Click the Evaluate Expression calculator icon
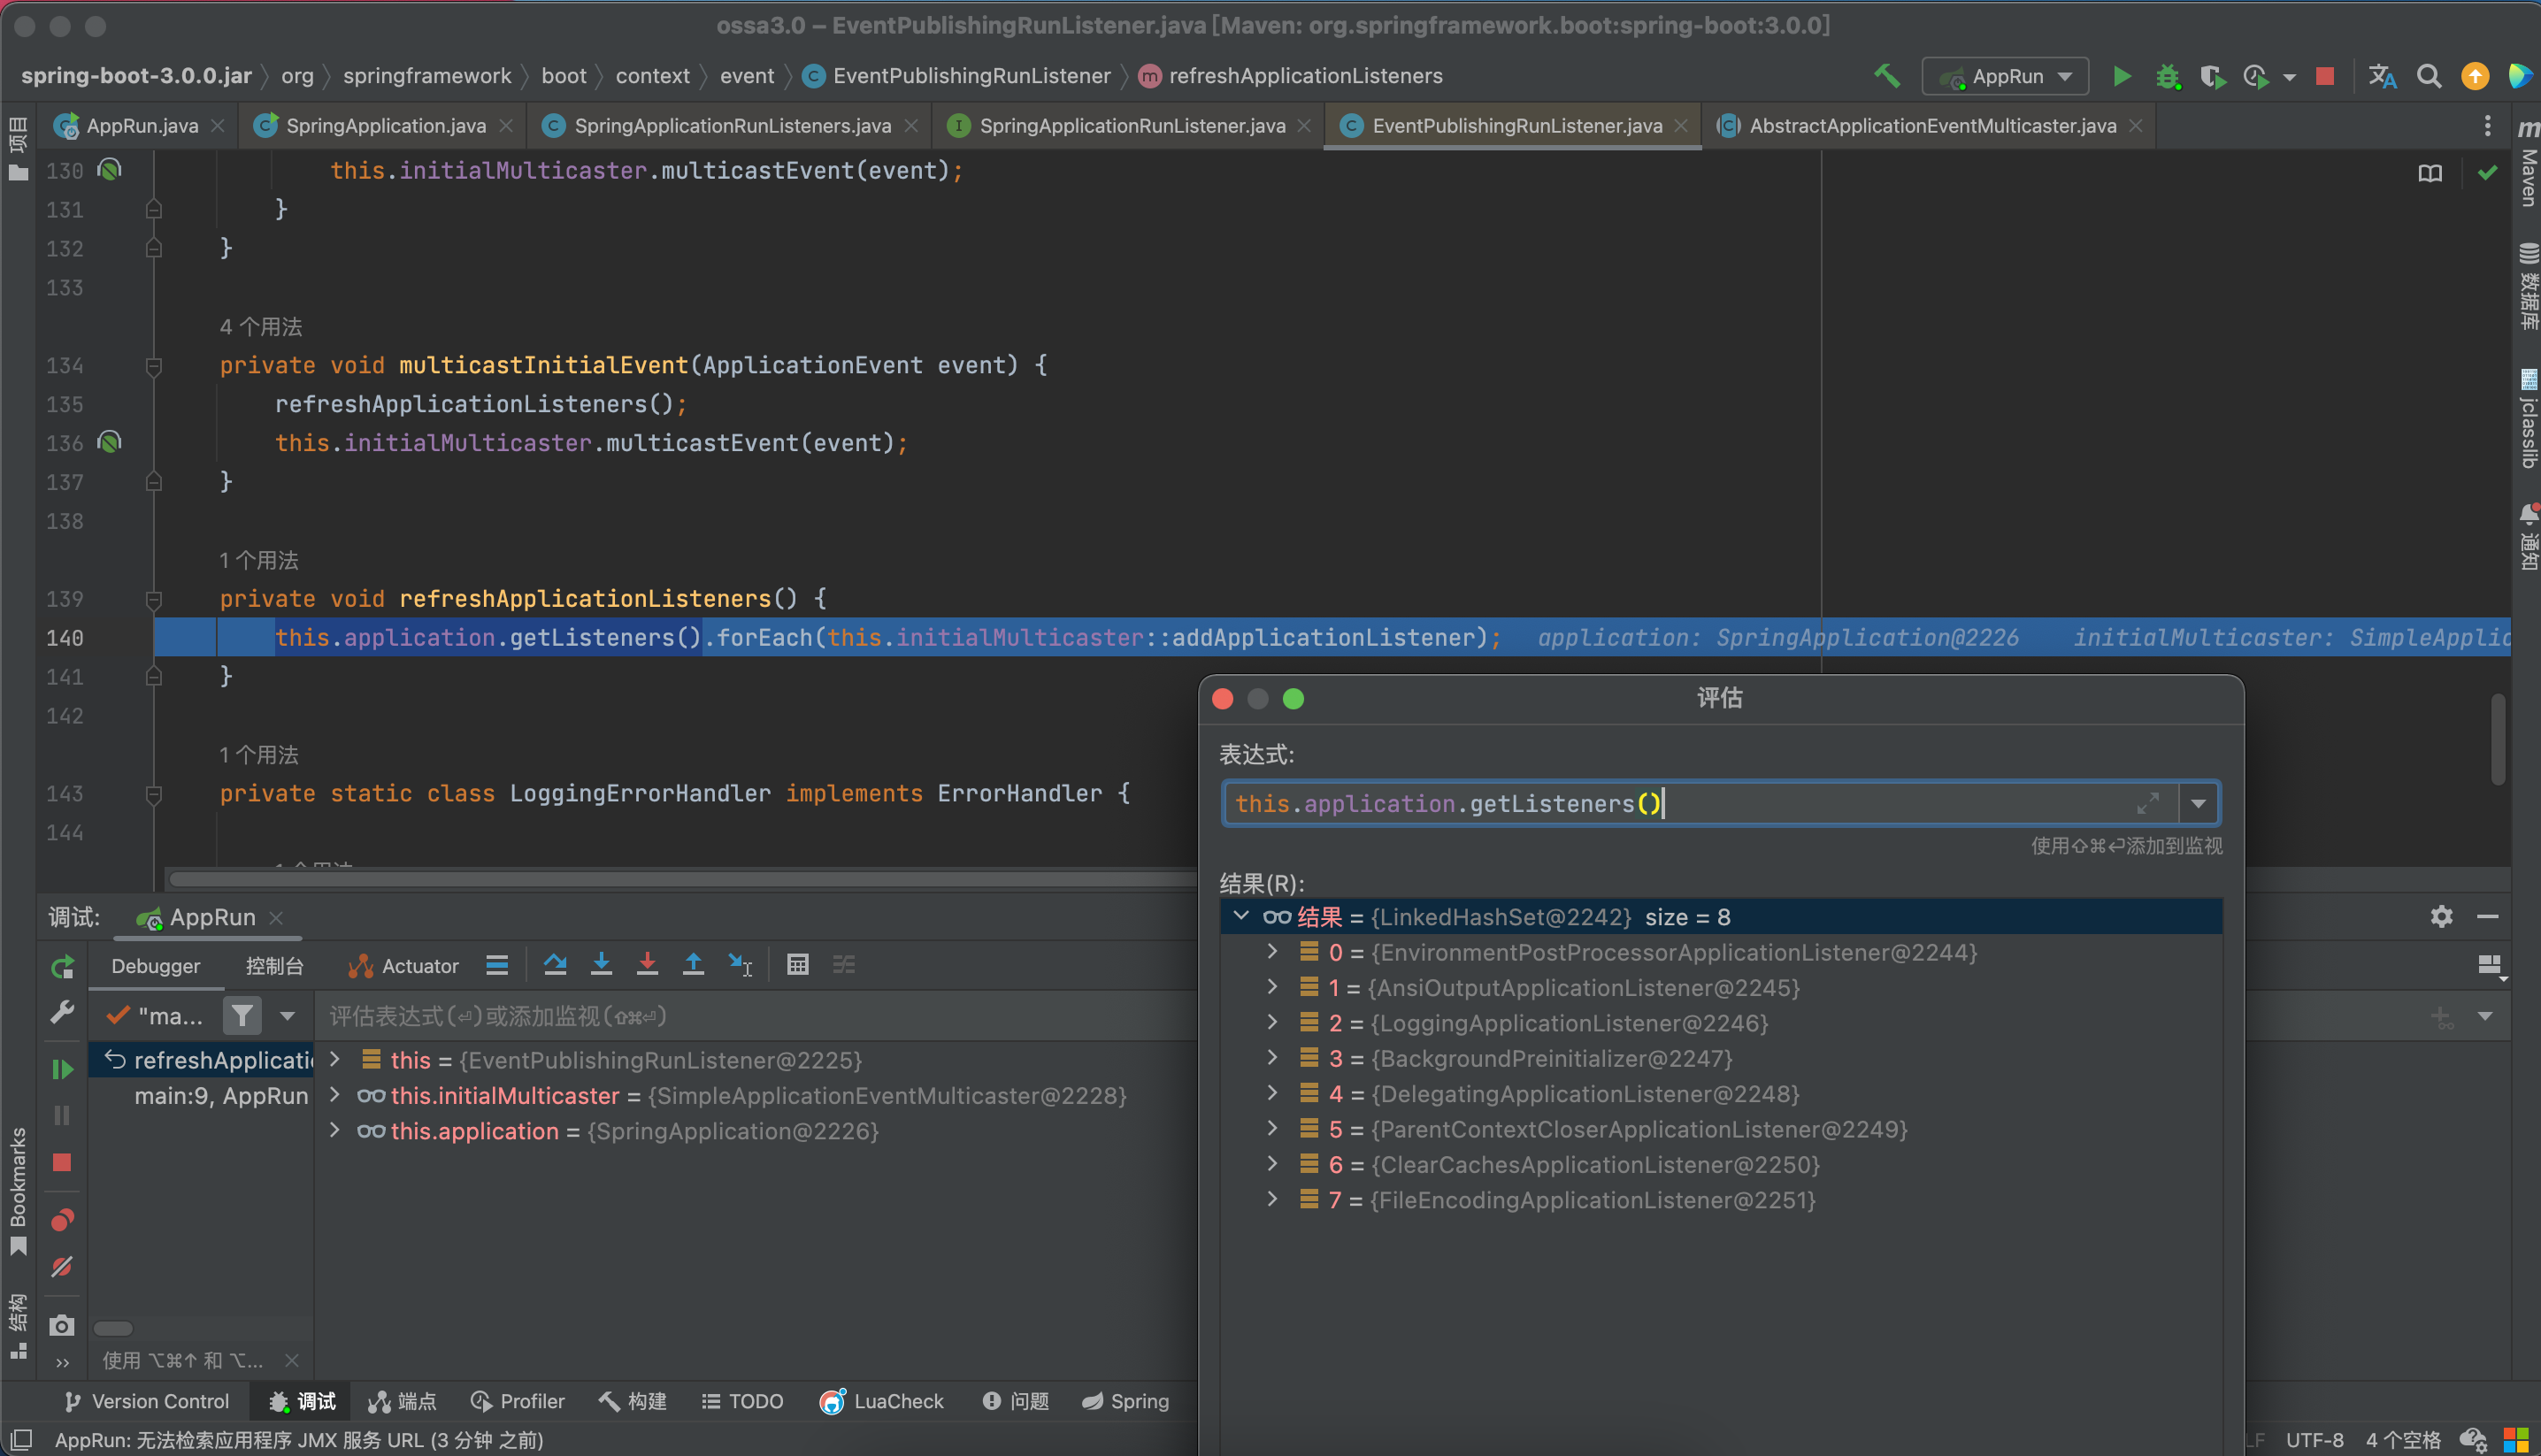2541x1456 pixels. (x=797, y=965)
